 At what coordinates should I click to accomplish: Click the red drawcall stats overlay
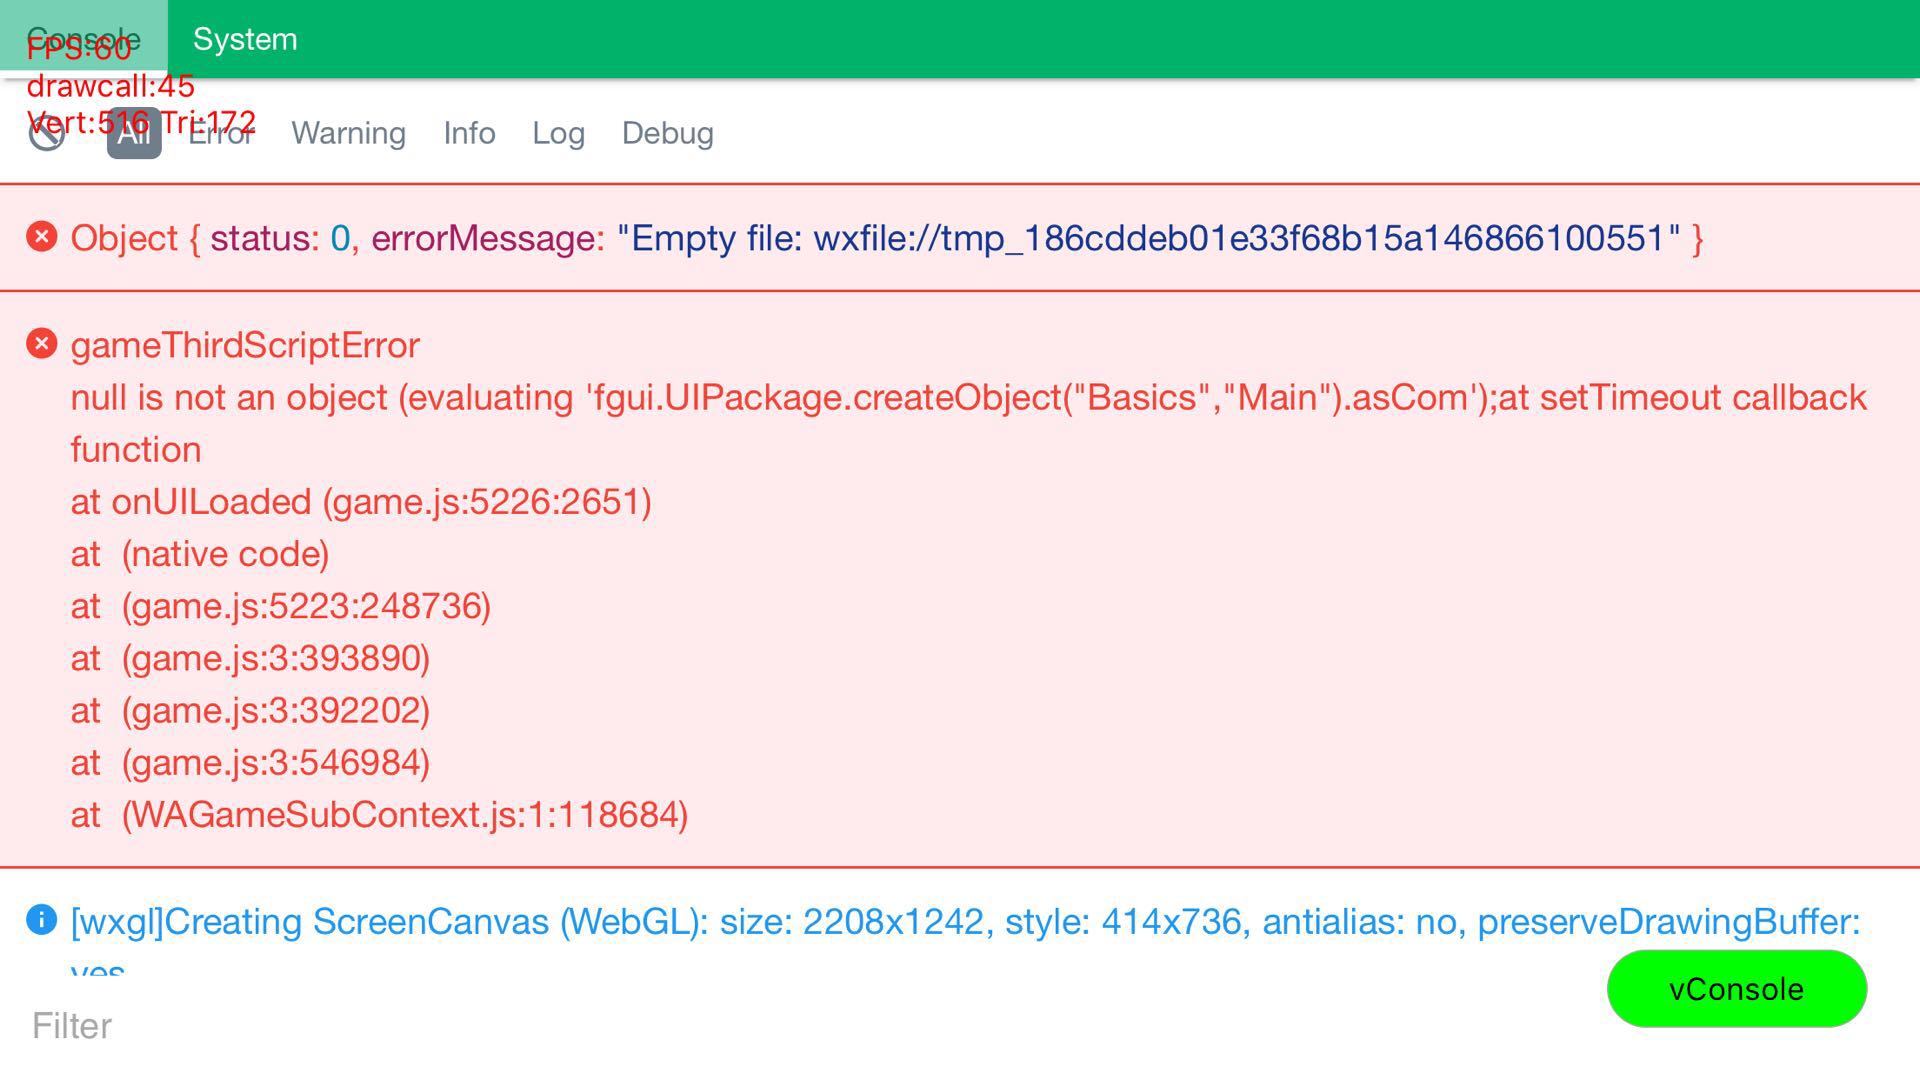click(x=111, y=86)
